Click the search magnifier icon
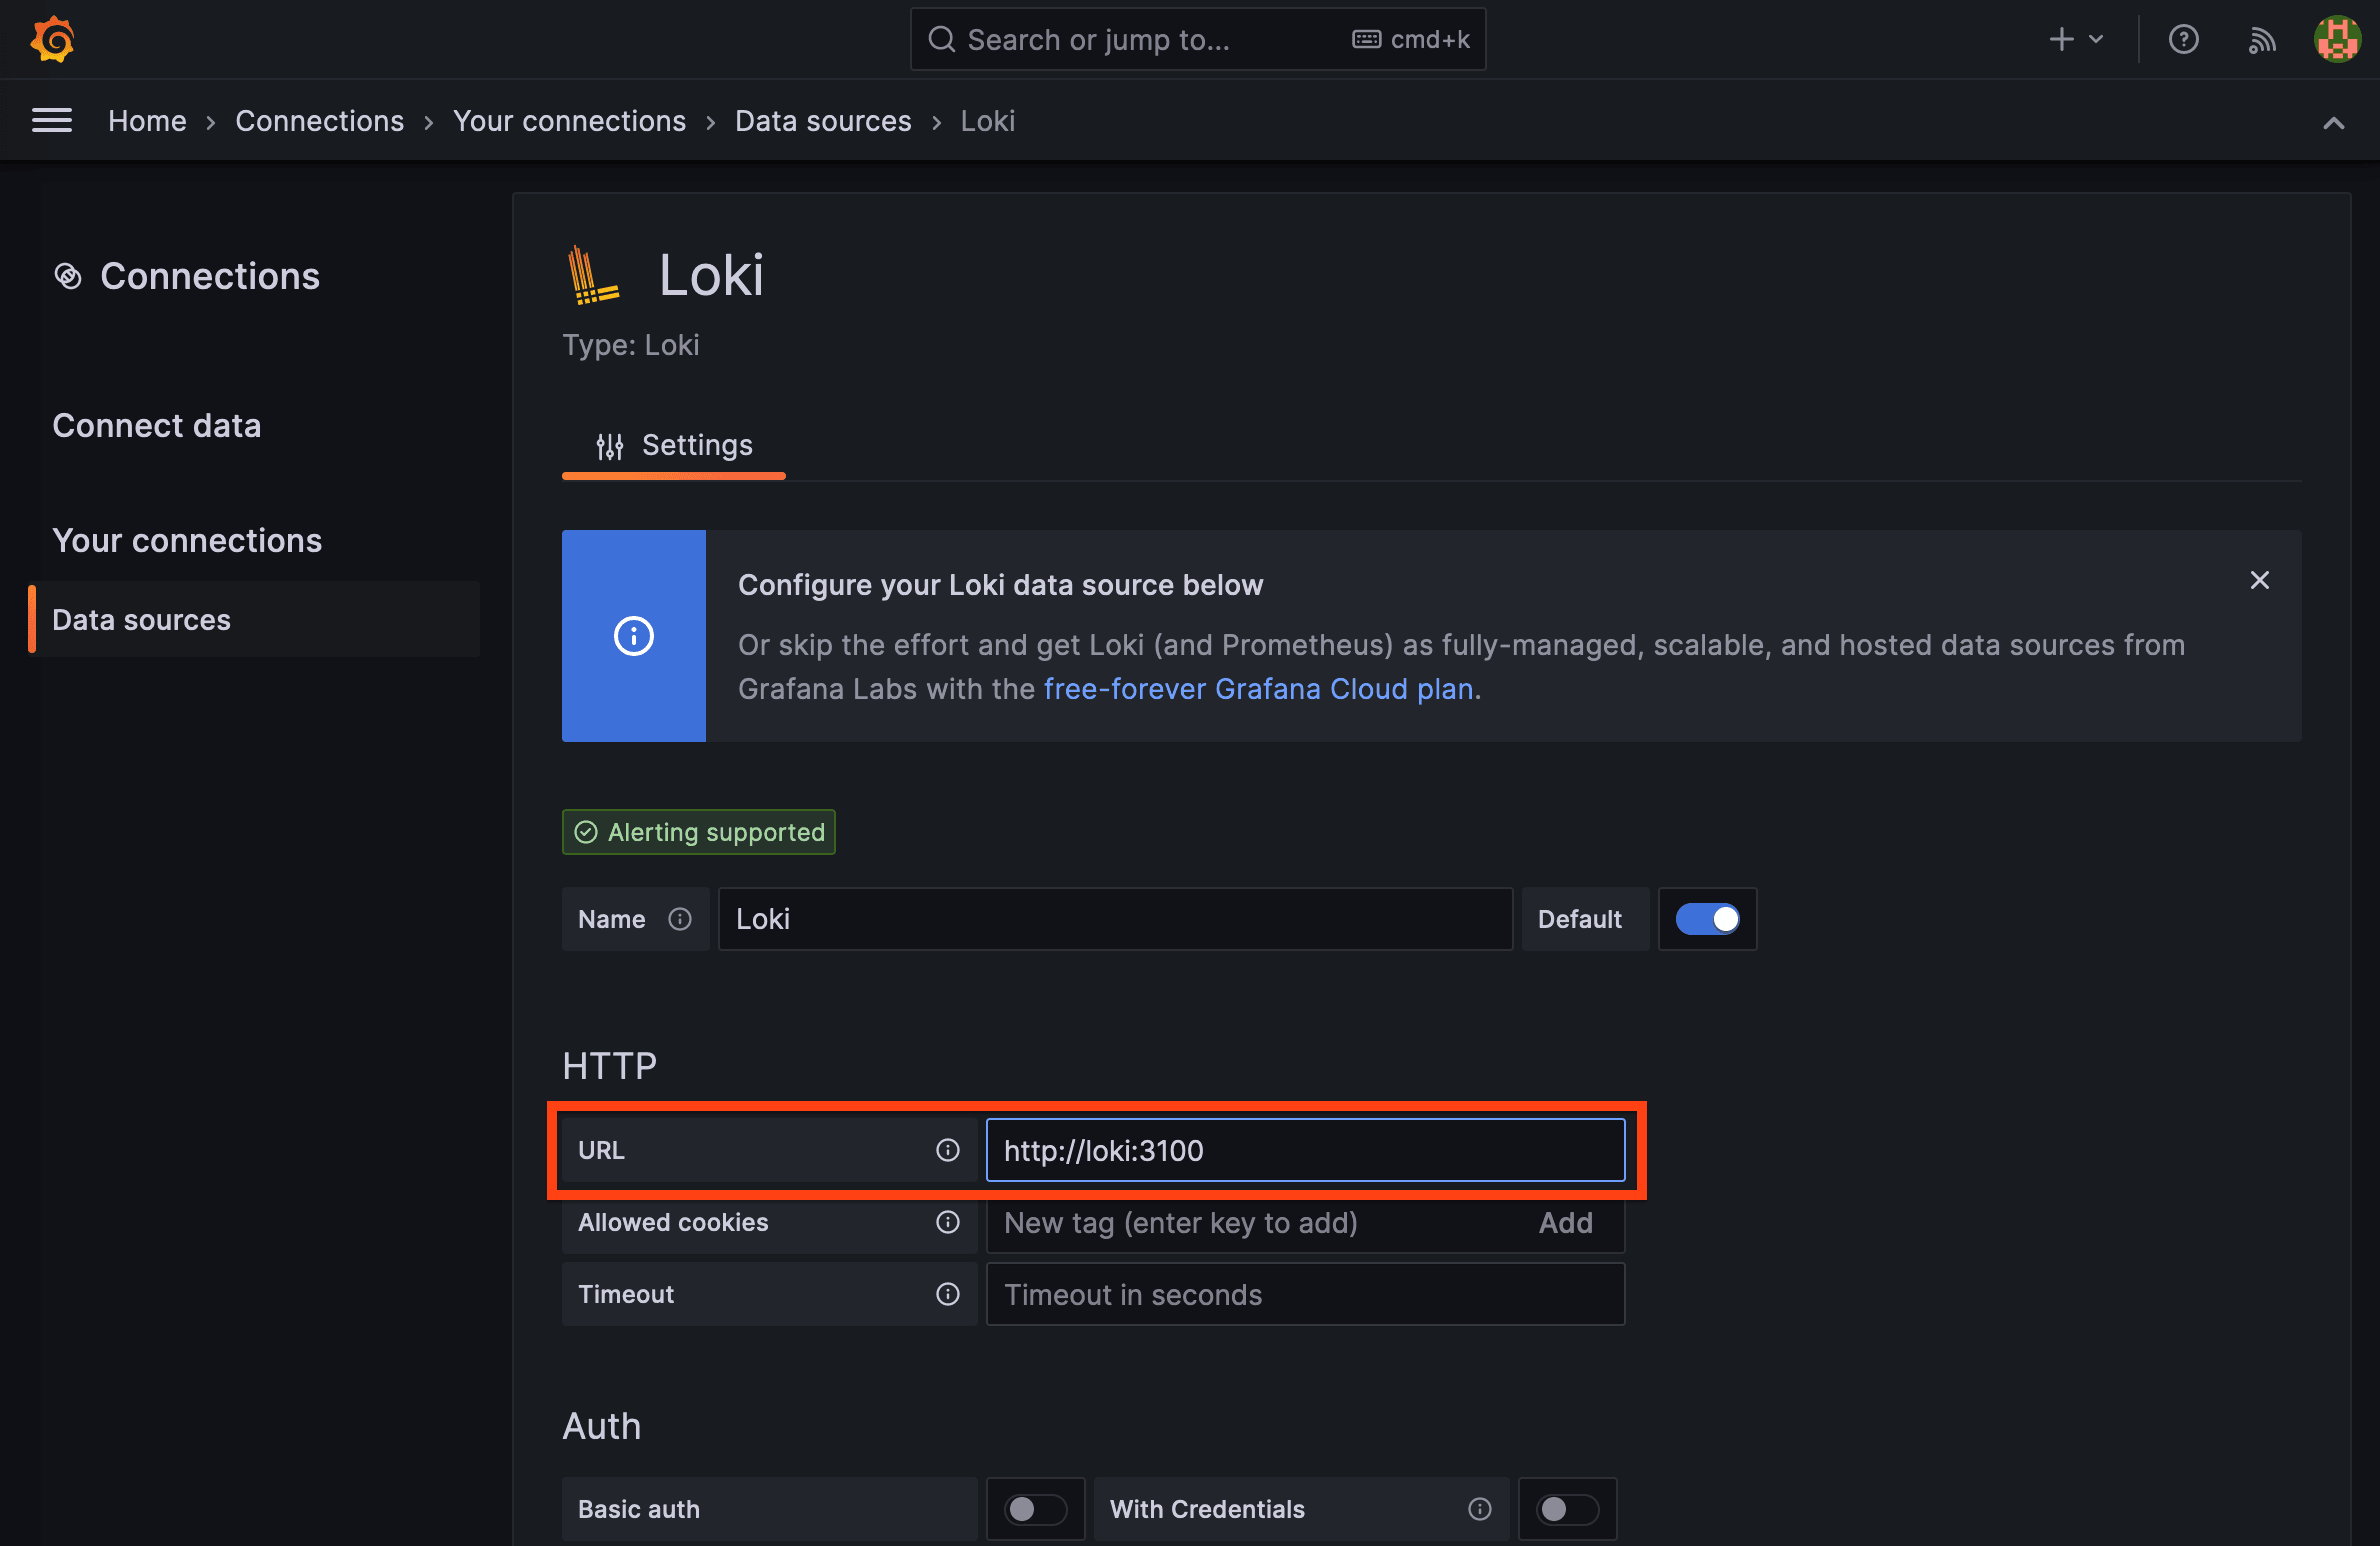 click(941, 40)
